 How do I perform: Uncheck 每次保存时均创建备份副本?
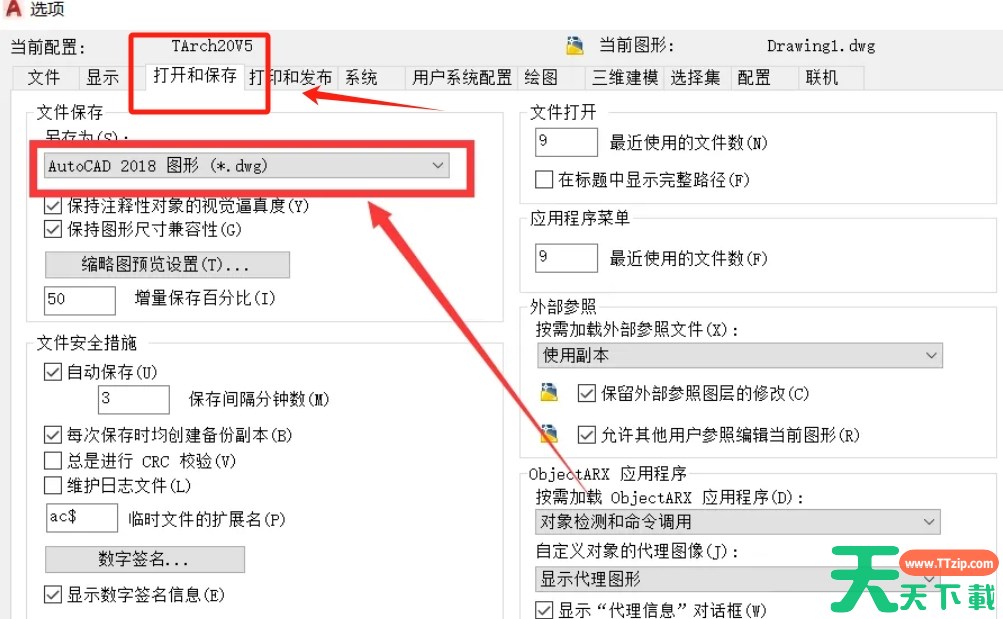[52, 435]
